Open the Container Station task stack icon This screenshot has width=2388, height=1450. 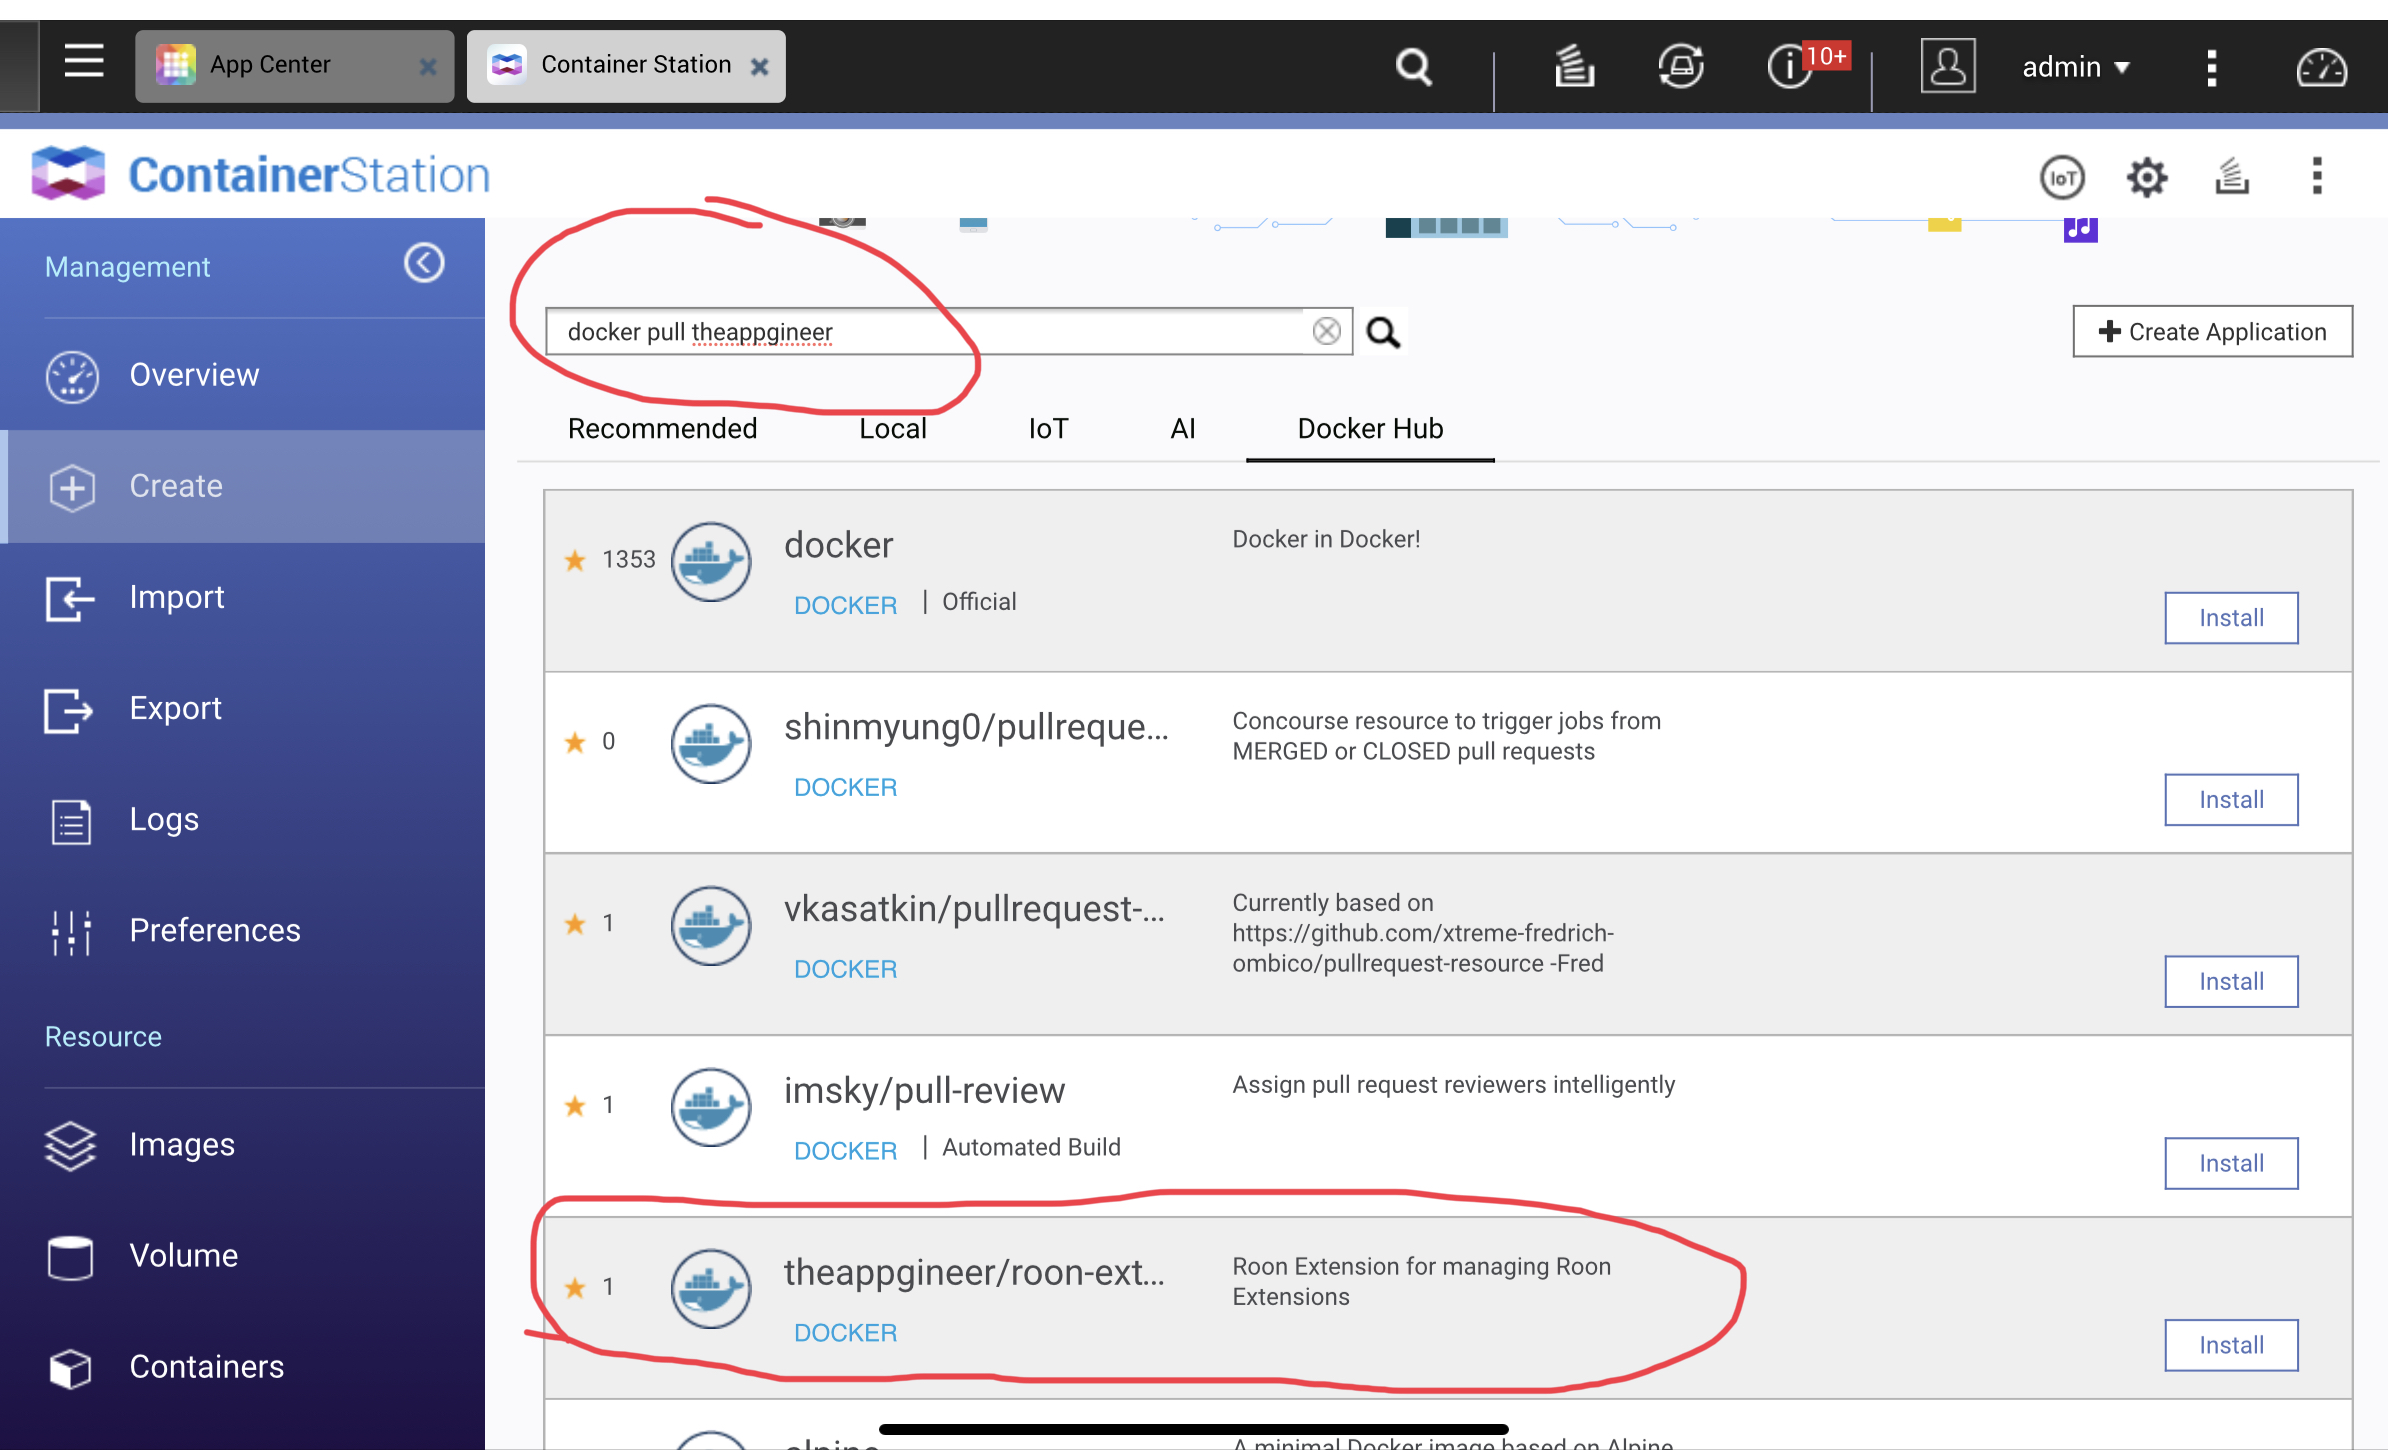click(2232, 176)
